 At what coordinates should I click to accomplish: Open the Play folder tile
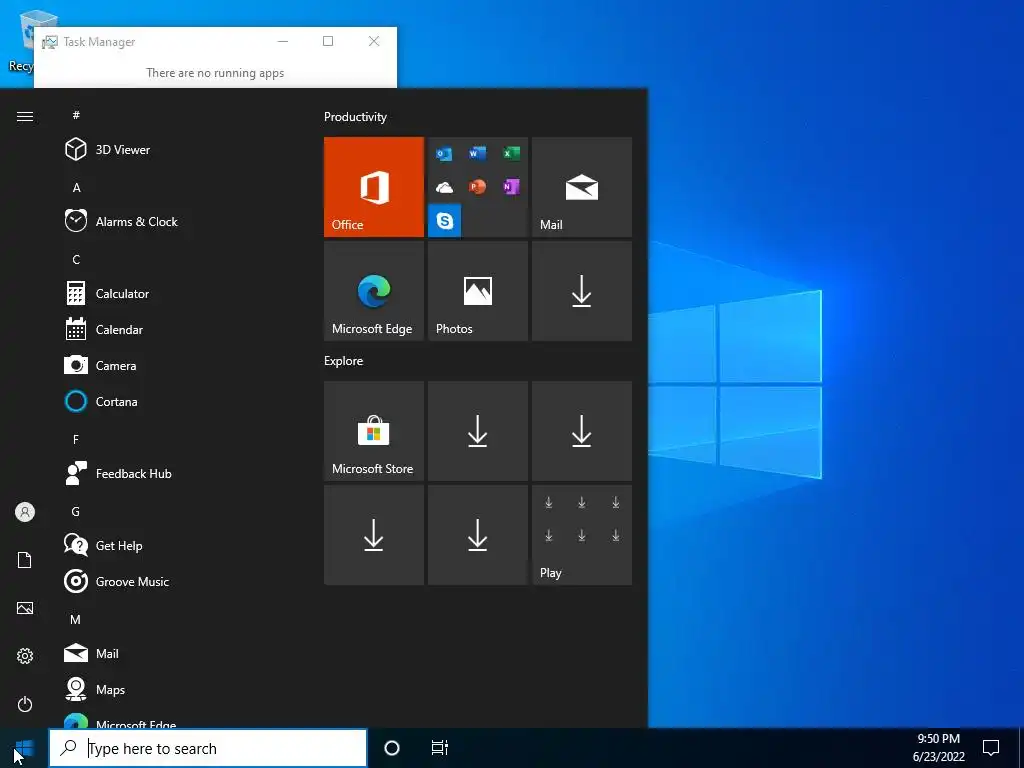582,535
